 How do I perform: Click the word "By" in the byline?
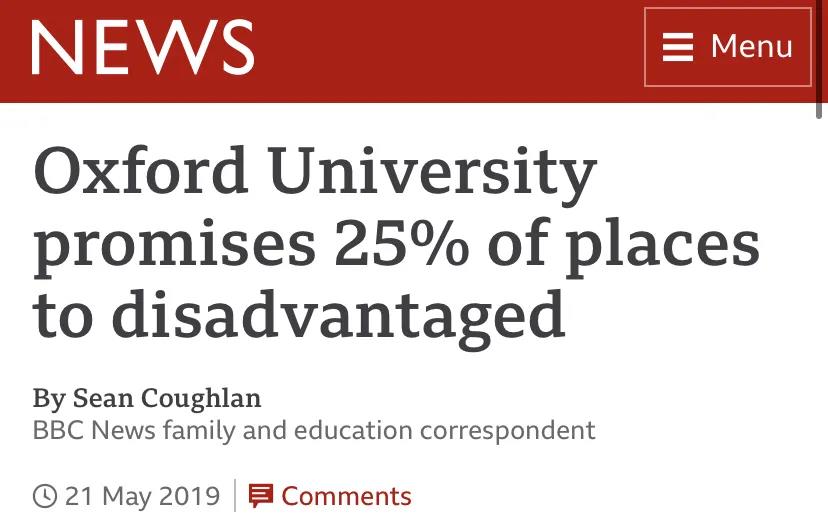tap(49, 398)
